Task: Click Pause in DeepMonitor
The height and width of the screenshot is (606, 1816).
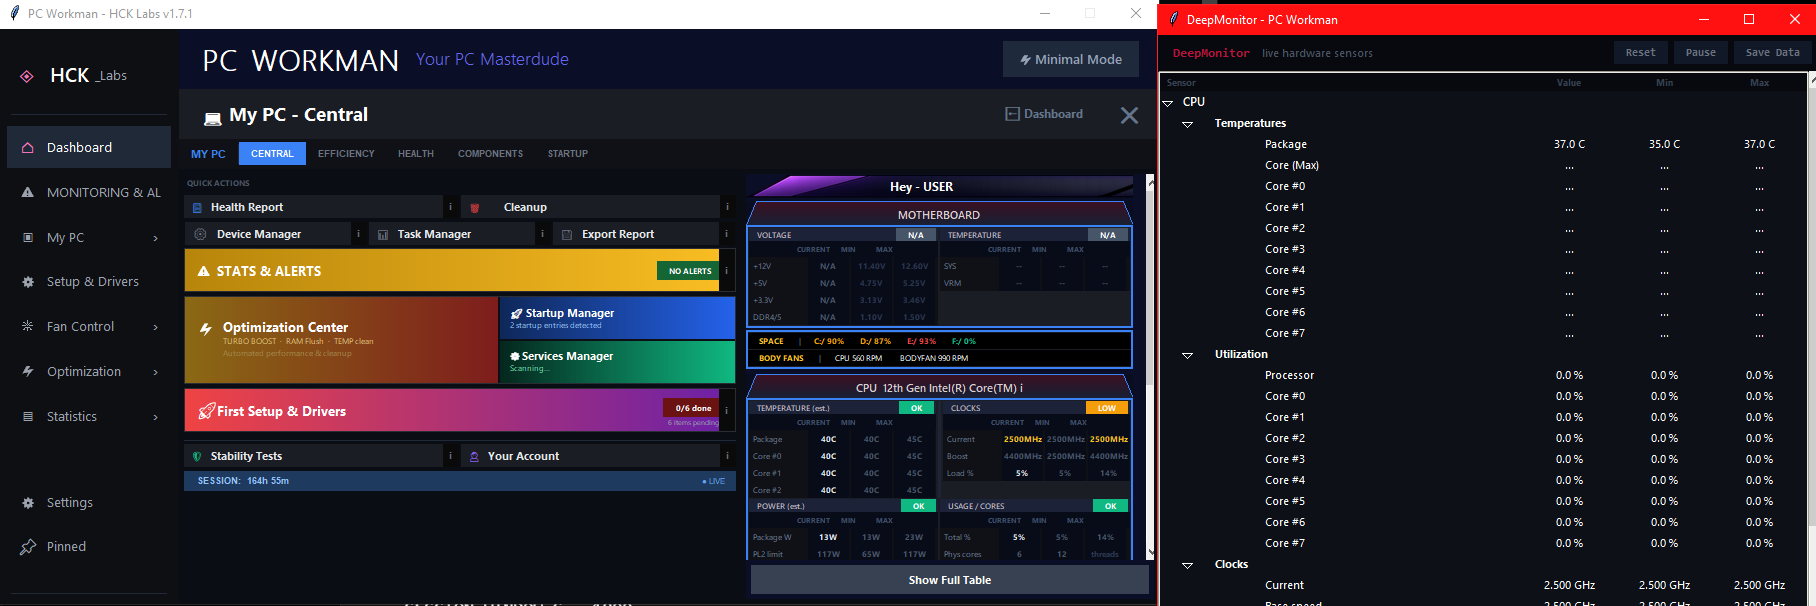Action: pyautogui.click(x=1700, y=53)
